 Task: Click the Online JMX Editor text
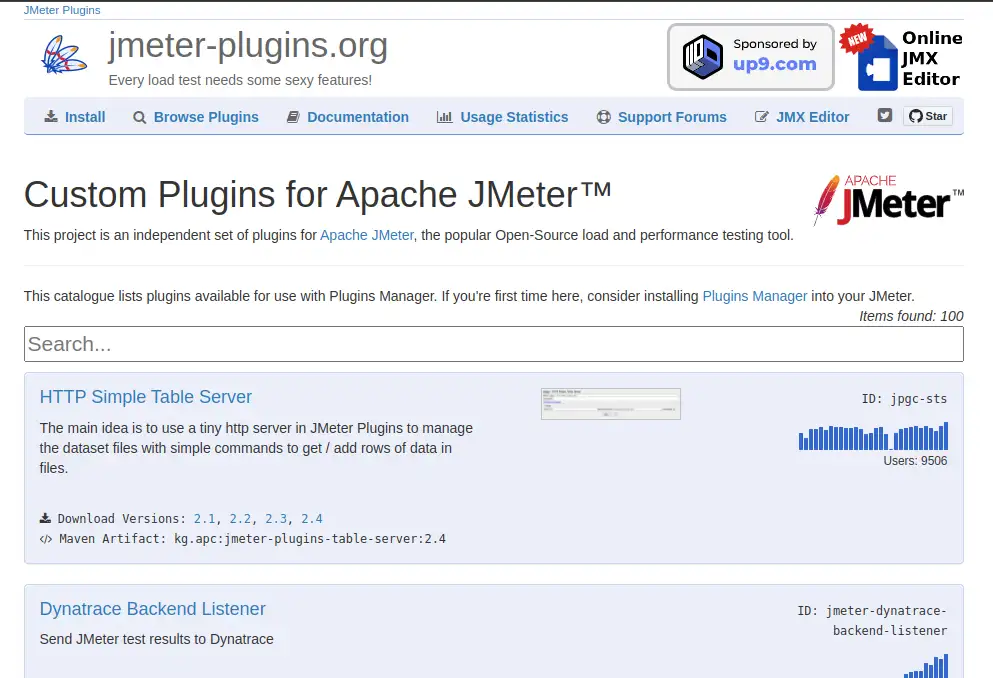932,58
